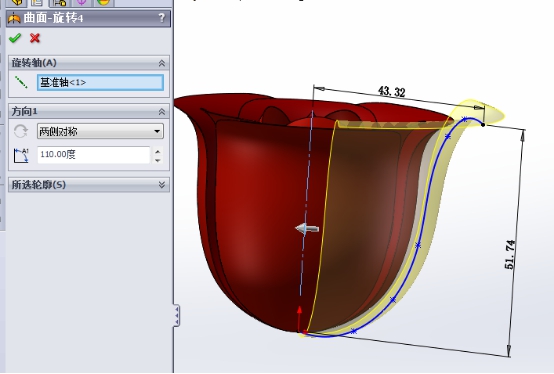Switch to the ConfigurationManager tab

click(58, 3)
